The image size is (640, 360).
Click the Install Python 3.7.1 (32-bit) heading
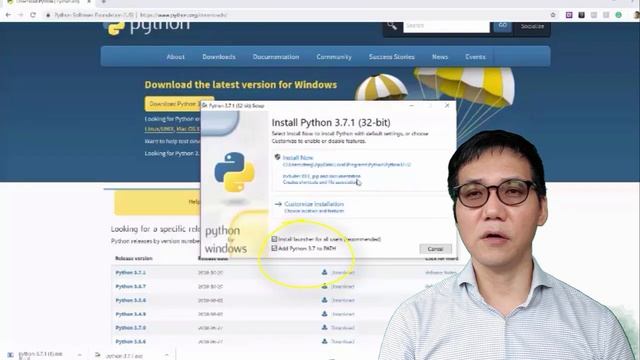(x=331, y=122)
